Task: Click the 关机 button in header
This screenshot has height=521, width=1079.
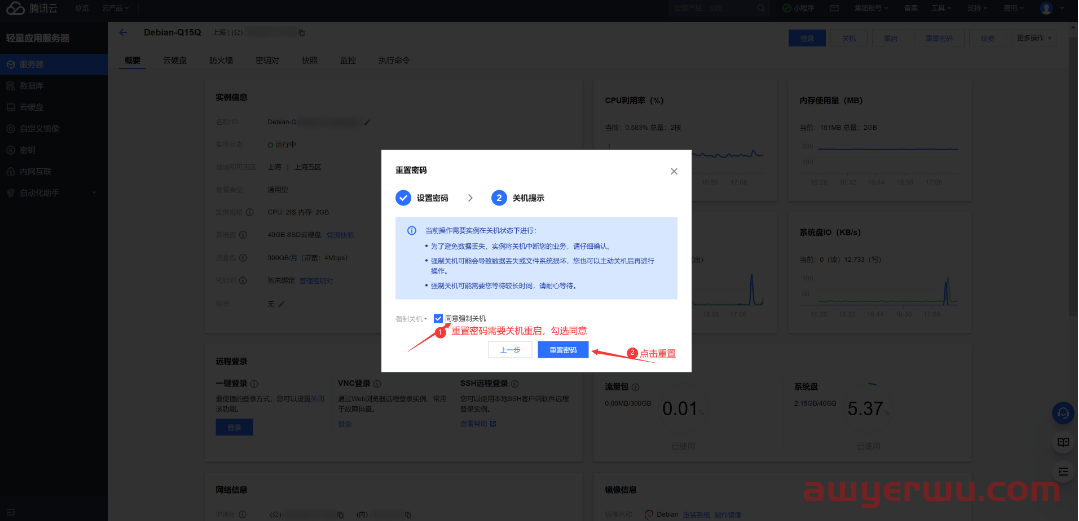Action: (x=849, y=39)
